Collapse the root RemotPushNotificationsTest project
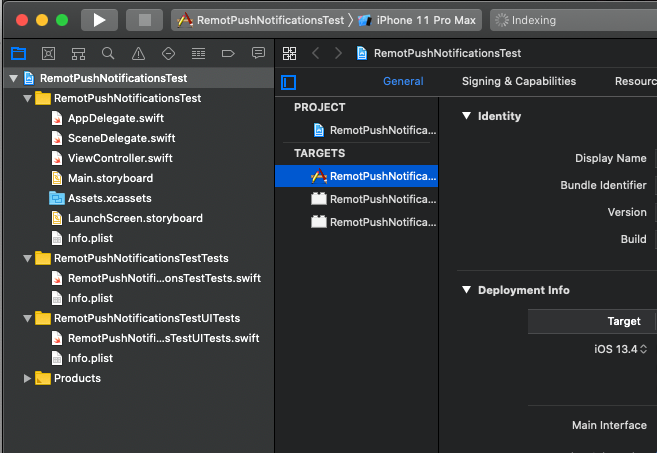 pos(13,78)
